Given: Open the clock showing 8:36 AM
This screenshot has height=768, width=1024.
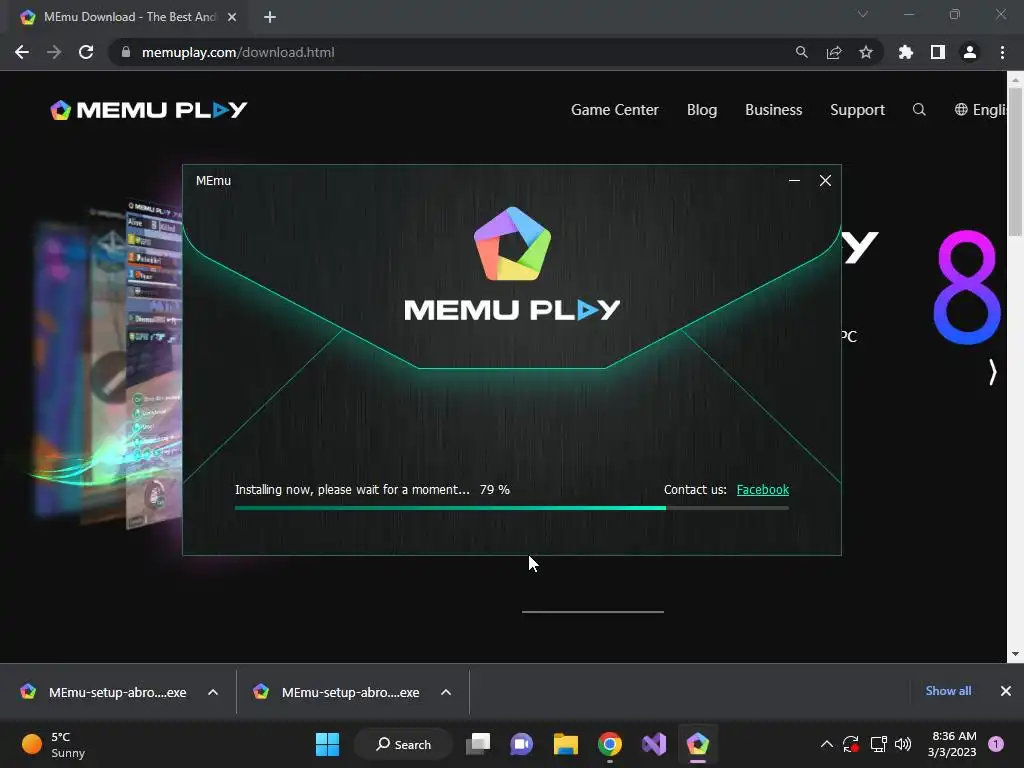Looking at the screenshot, I should click(952, 744).
